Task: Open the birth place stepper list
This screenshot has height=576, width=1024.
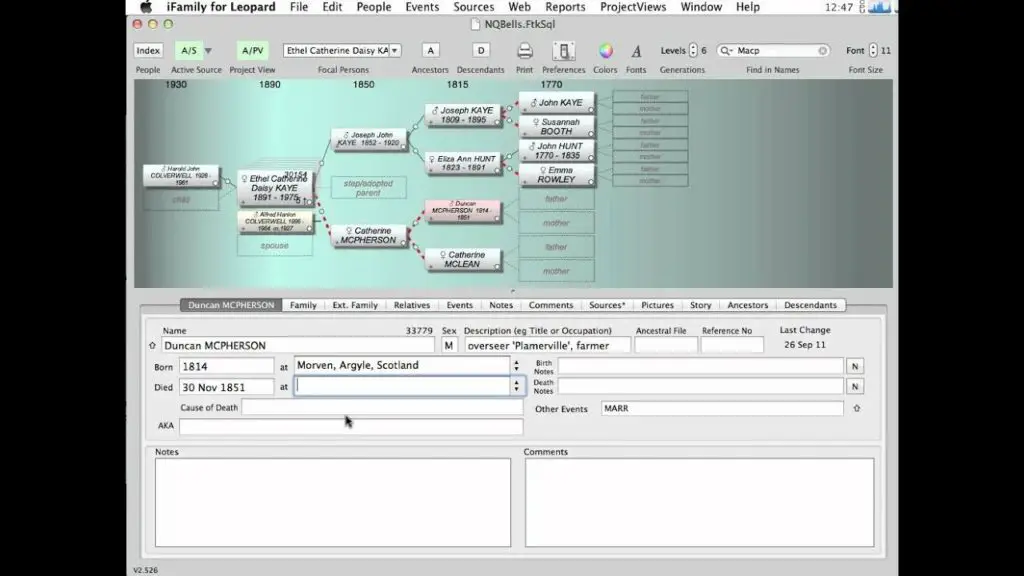Action: 517,366
